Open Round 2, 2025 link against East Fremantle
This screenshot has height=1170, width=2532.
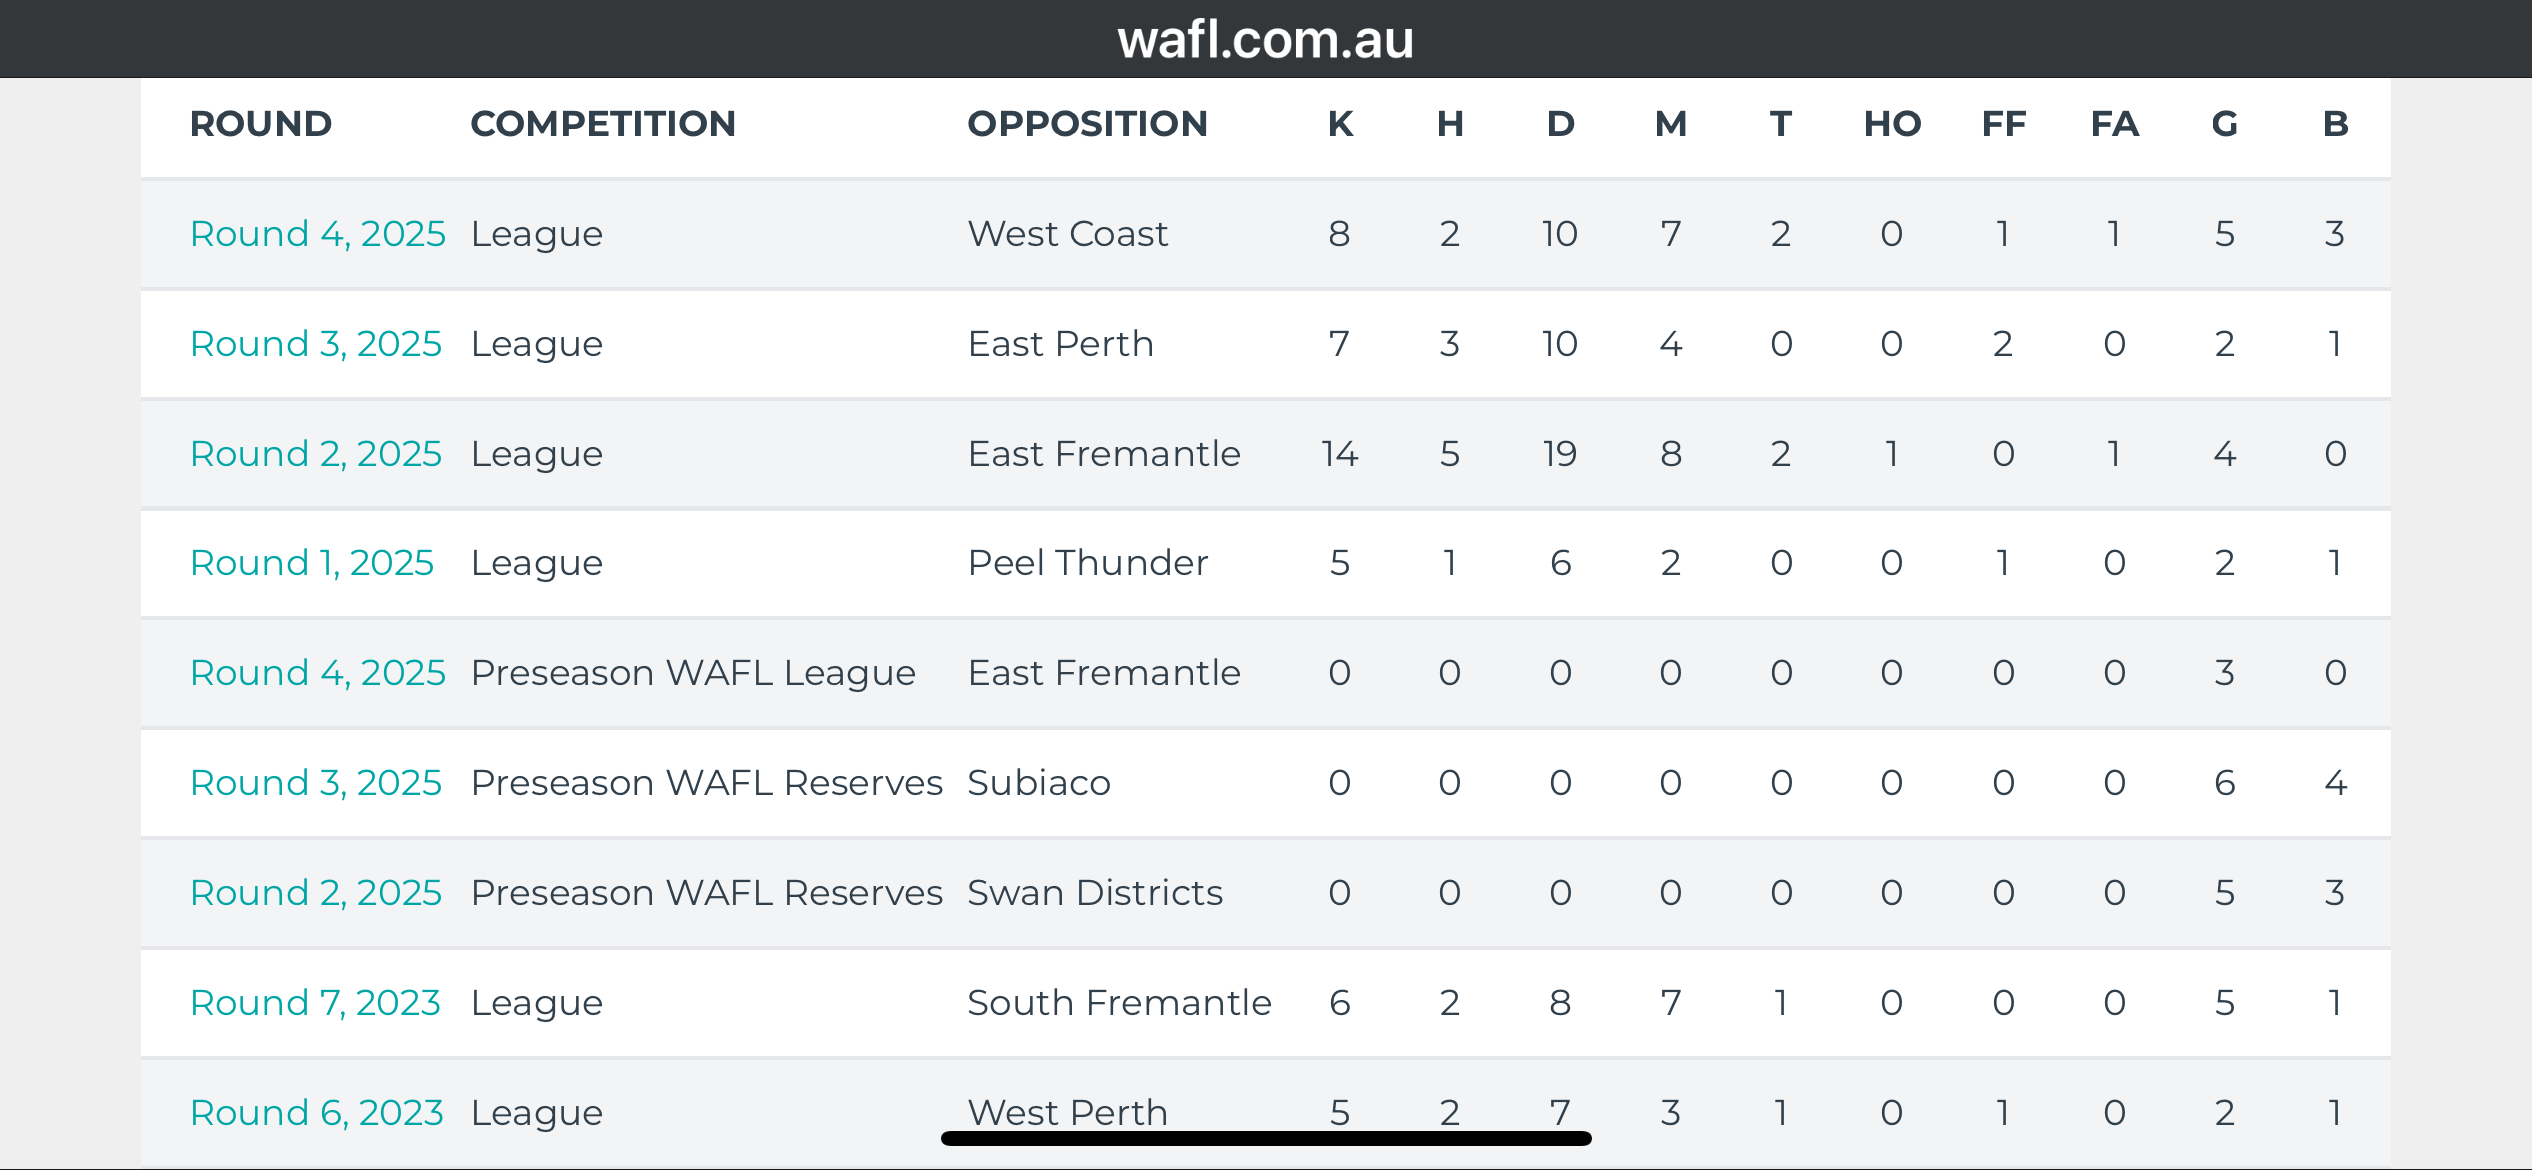[x=316, y=454]
